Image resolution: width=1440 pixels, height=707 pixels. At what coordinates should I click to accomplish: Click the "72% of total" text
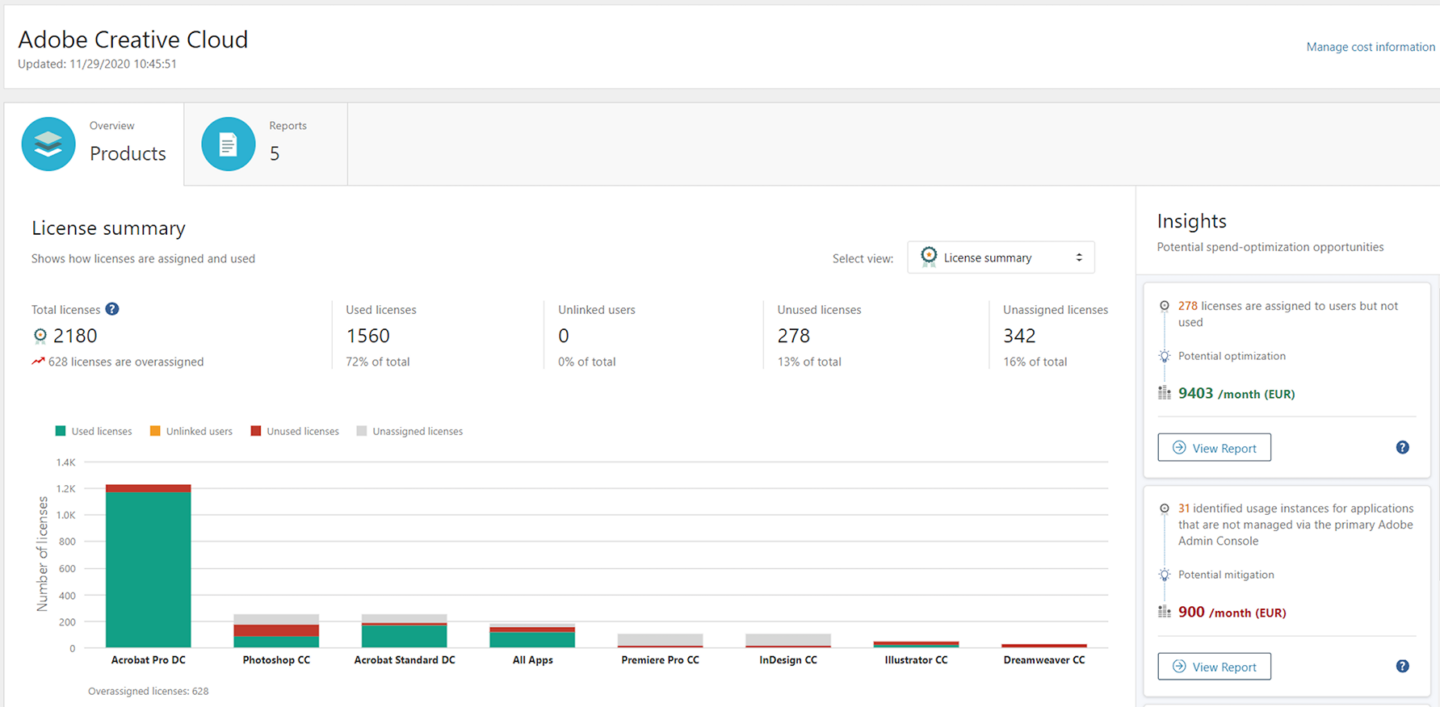tap(378, 362)
